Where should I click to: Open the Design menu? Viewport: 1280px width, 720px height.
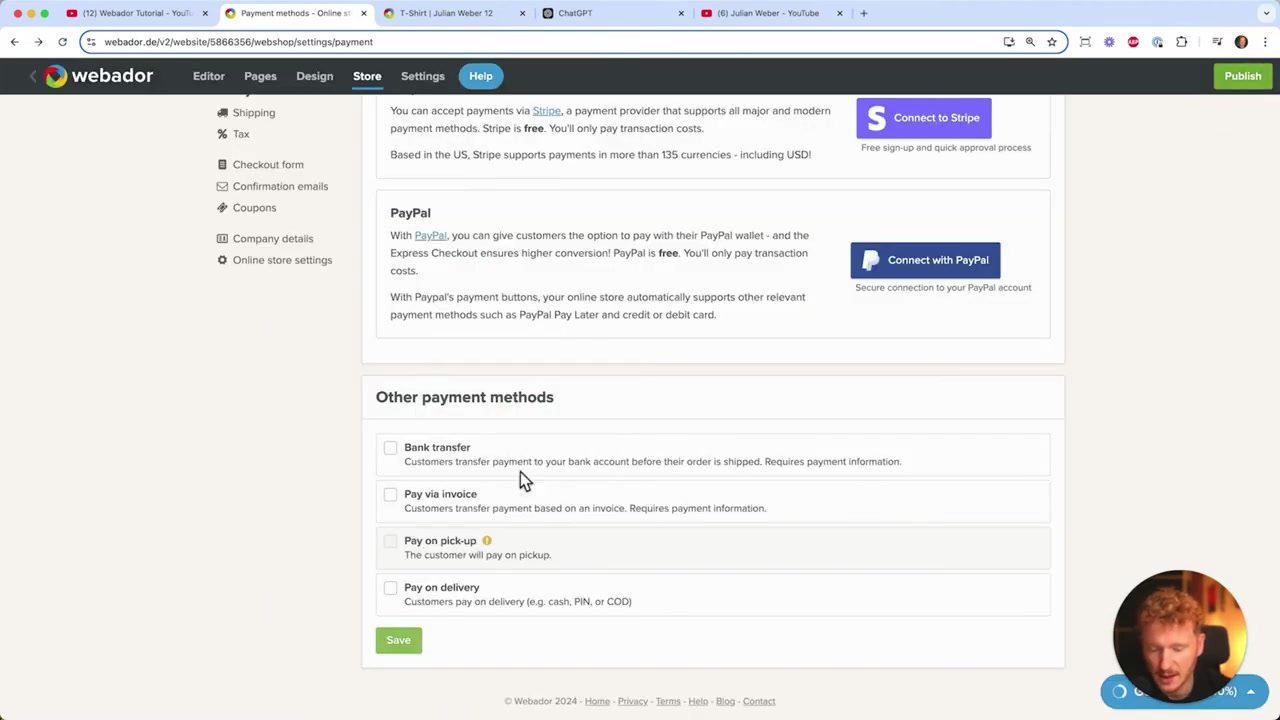[314, 76]
